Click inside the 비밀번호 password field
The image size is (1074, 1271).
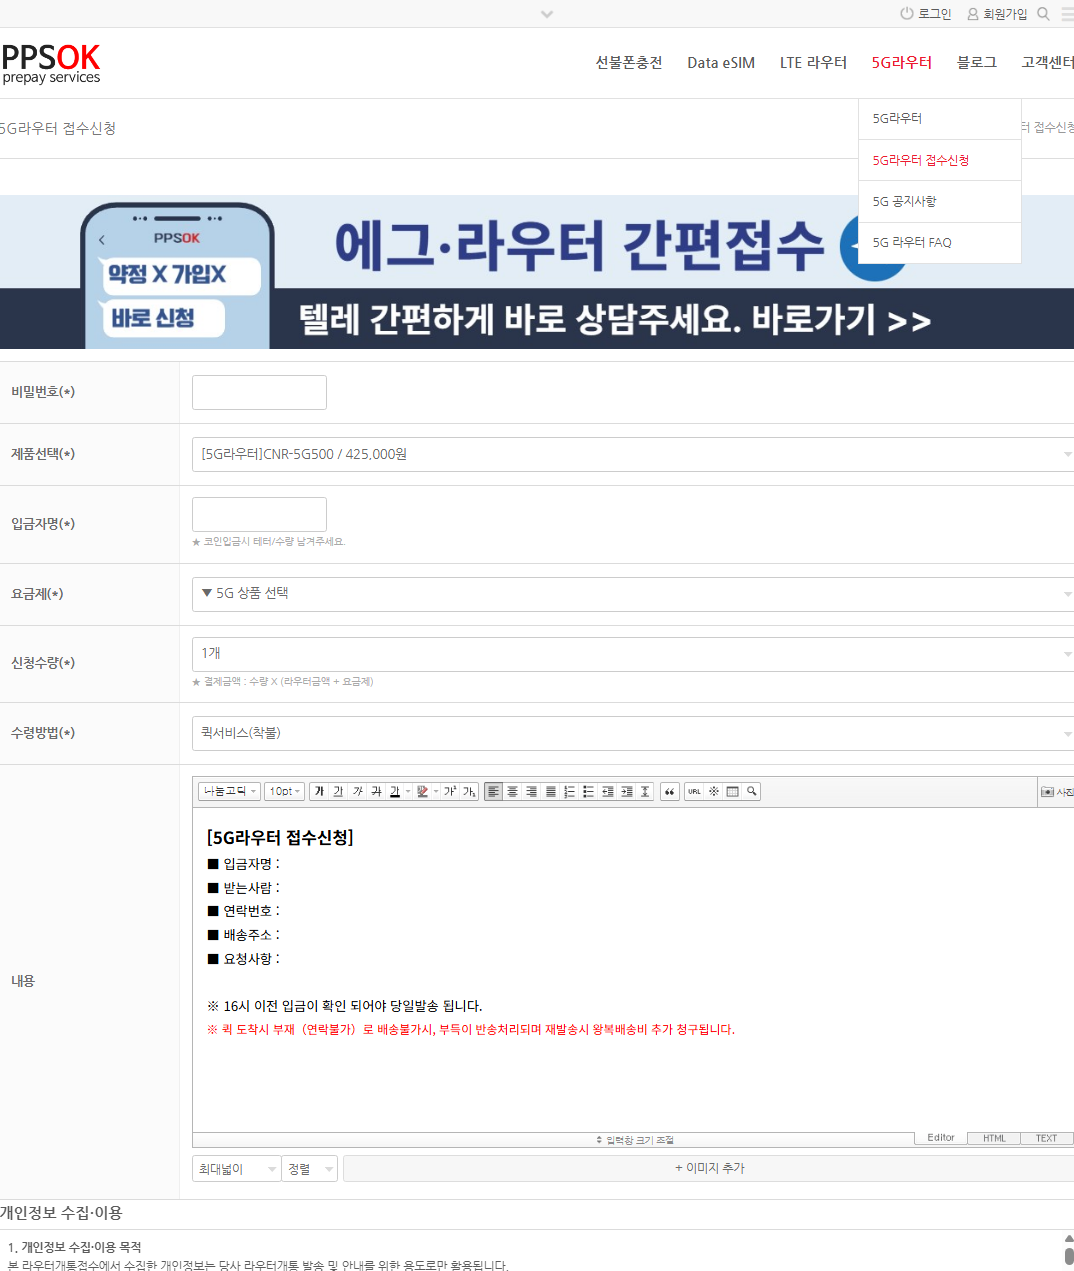[259, 392]
